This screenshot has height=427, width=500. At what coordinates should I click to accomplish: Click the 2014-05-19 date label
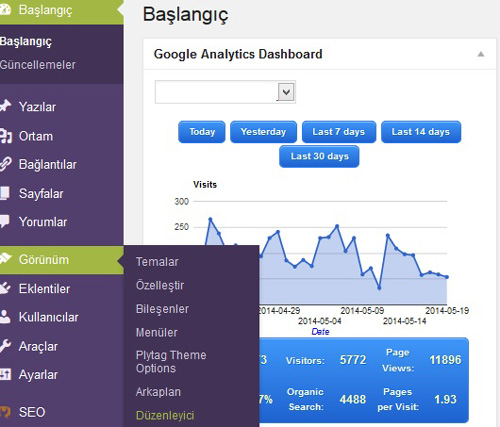click(447, 311)
